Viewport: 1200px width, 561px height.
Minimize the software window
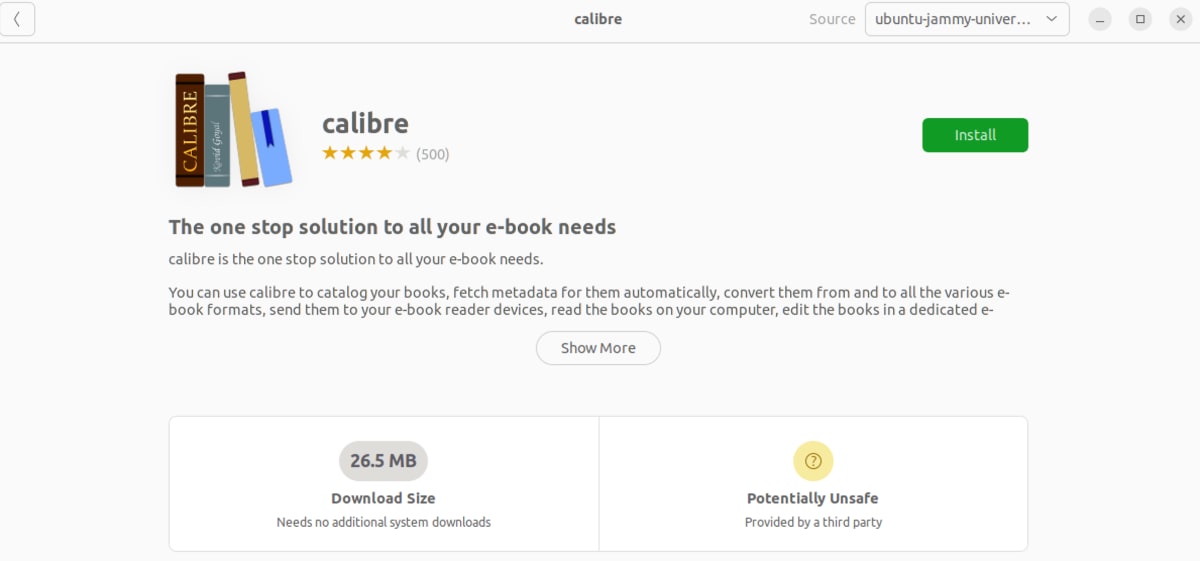(1100, 19)
